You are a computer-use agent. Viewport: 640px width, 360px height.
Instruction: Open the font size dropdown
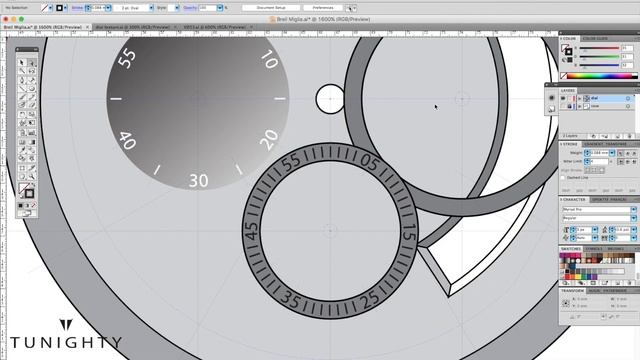595,230
